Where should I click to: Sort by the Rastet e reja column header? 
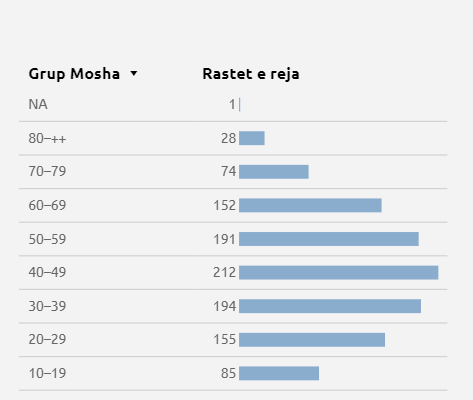click(251, 74)
